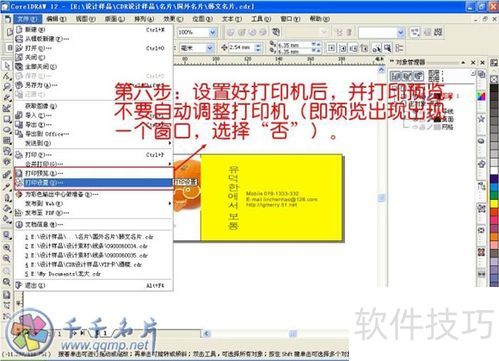
Task: Choose the highlighted 打印设置 (Print Setup) entry
Action: 93,183
